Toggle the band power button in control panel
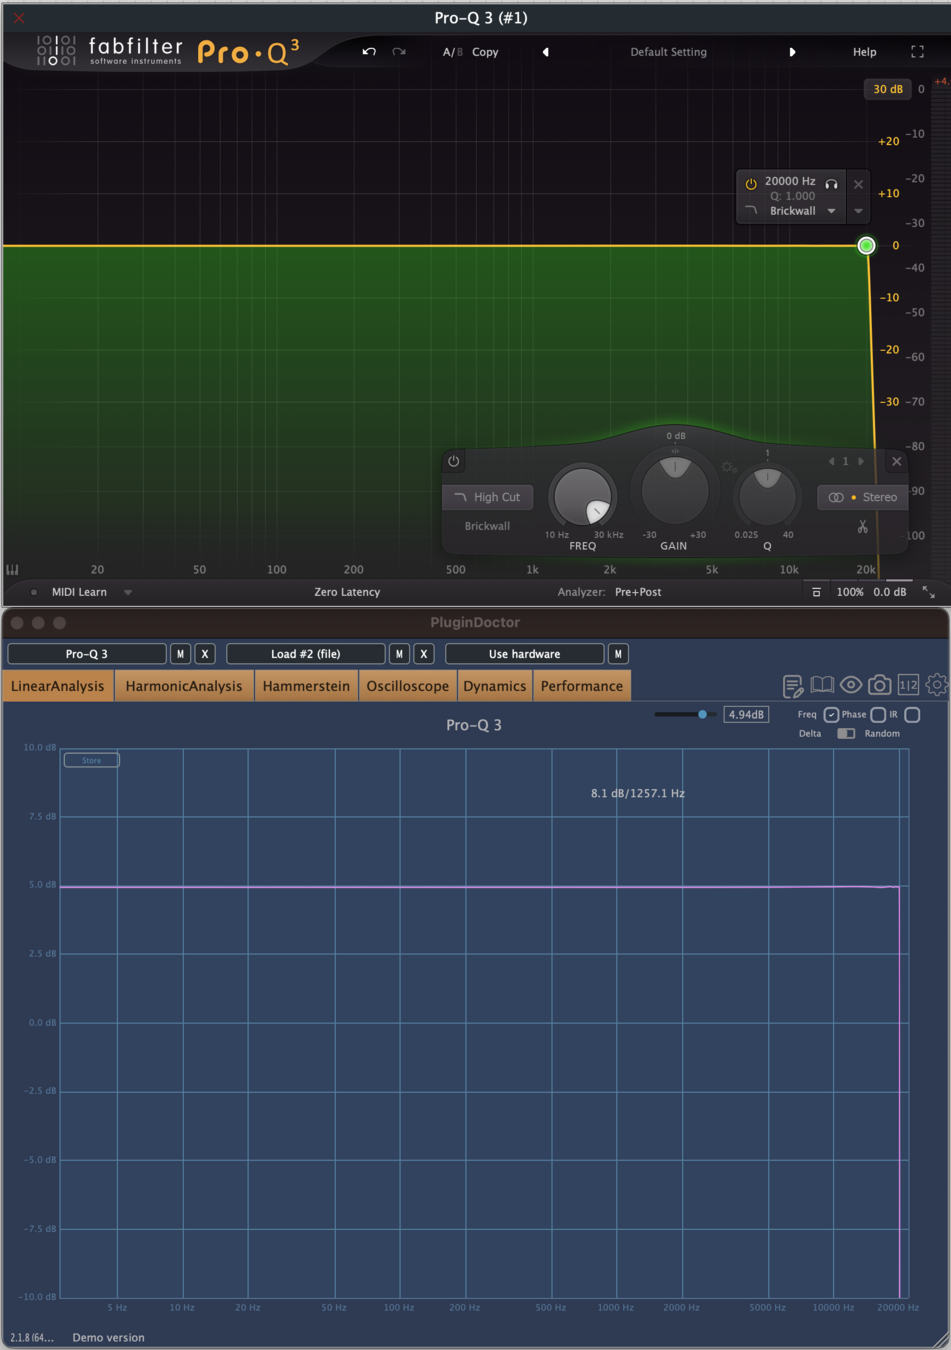 [453, 461]
